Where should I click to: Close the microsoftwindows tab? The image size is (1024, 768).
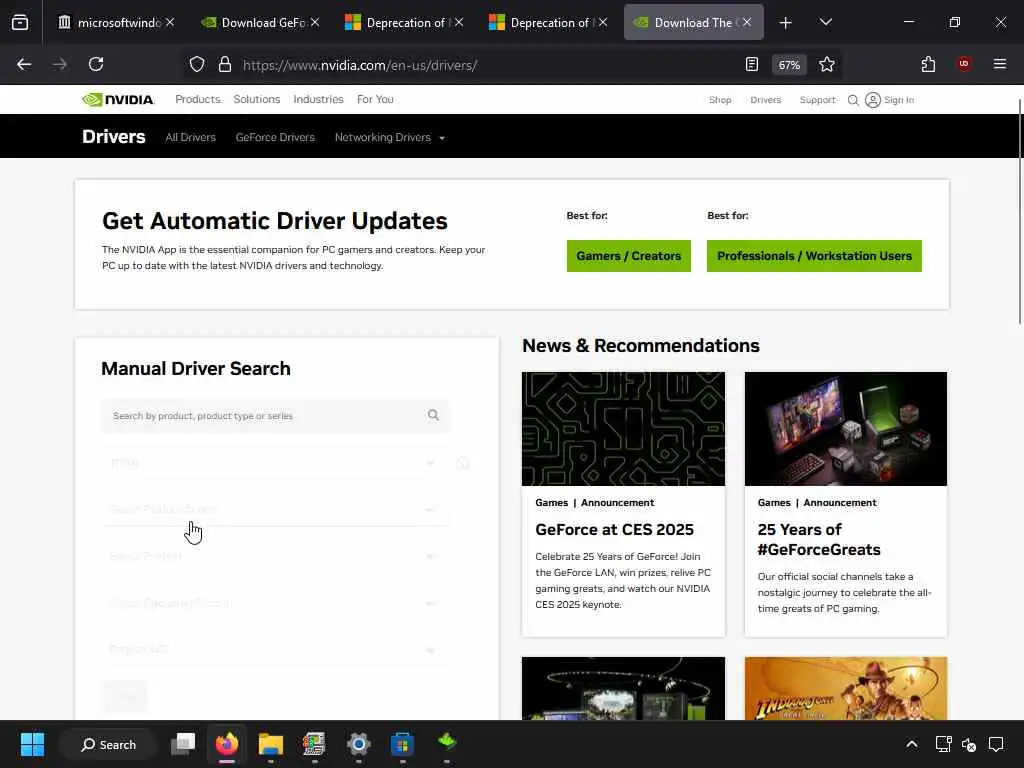click(170, 22)
